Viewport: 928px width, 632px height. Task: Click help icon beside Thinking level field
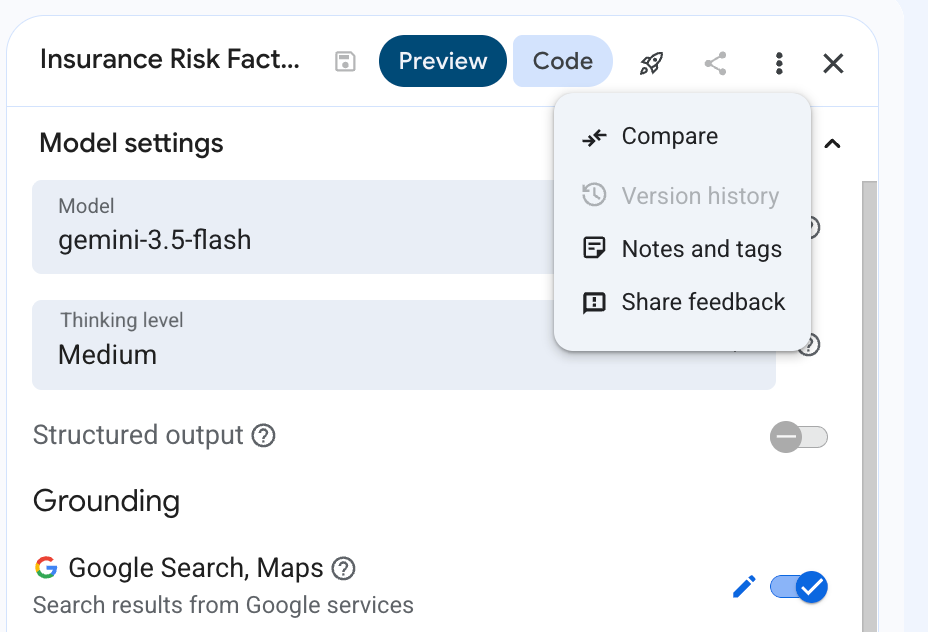click(x=810, y=344)
